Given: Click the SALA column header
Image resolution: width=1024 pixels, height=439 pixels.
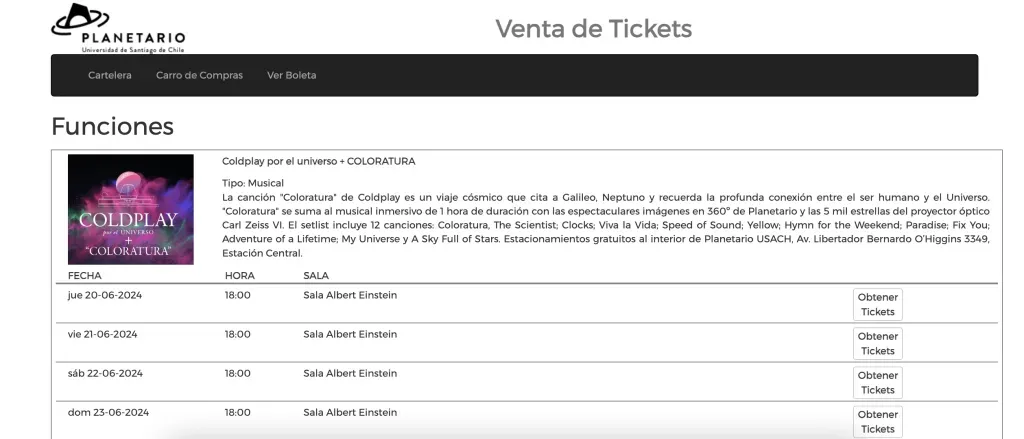Looking at the screenshot, I should [316, 275].
